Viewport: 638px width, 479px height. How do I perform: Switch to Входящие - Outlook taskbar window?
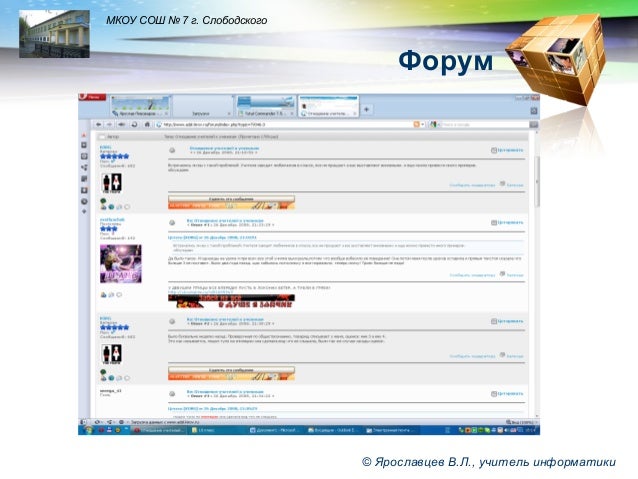pyautogui.click(x=334, y=430)
